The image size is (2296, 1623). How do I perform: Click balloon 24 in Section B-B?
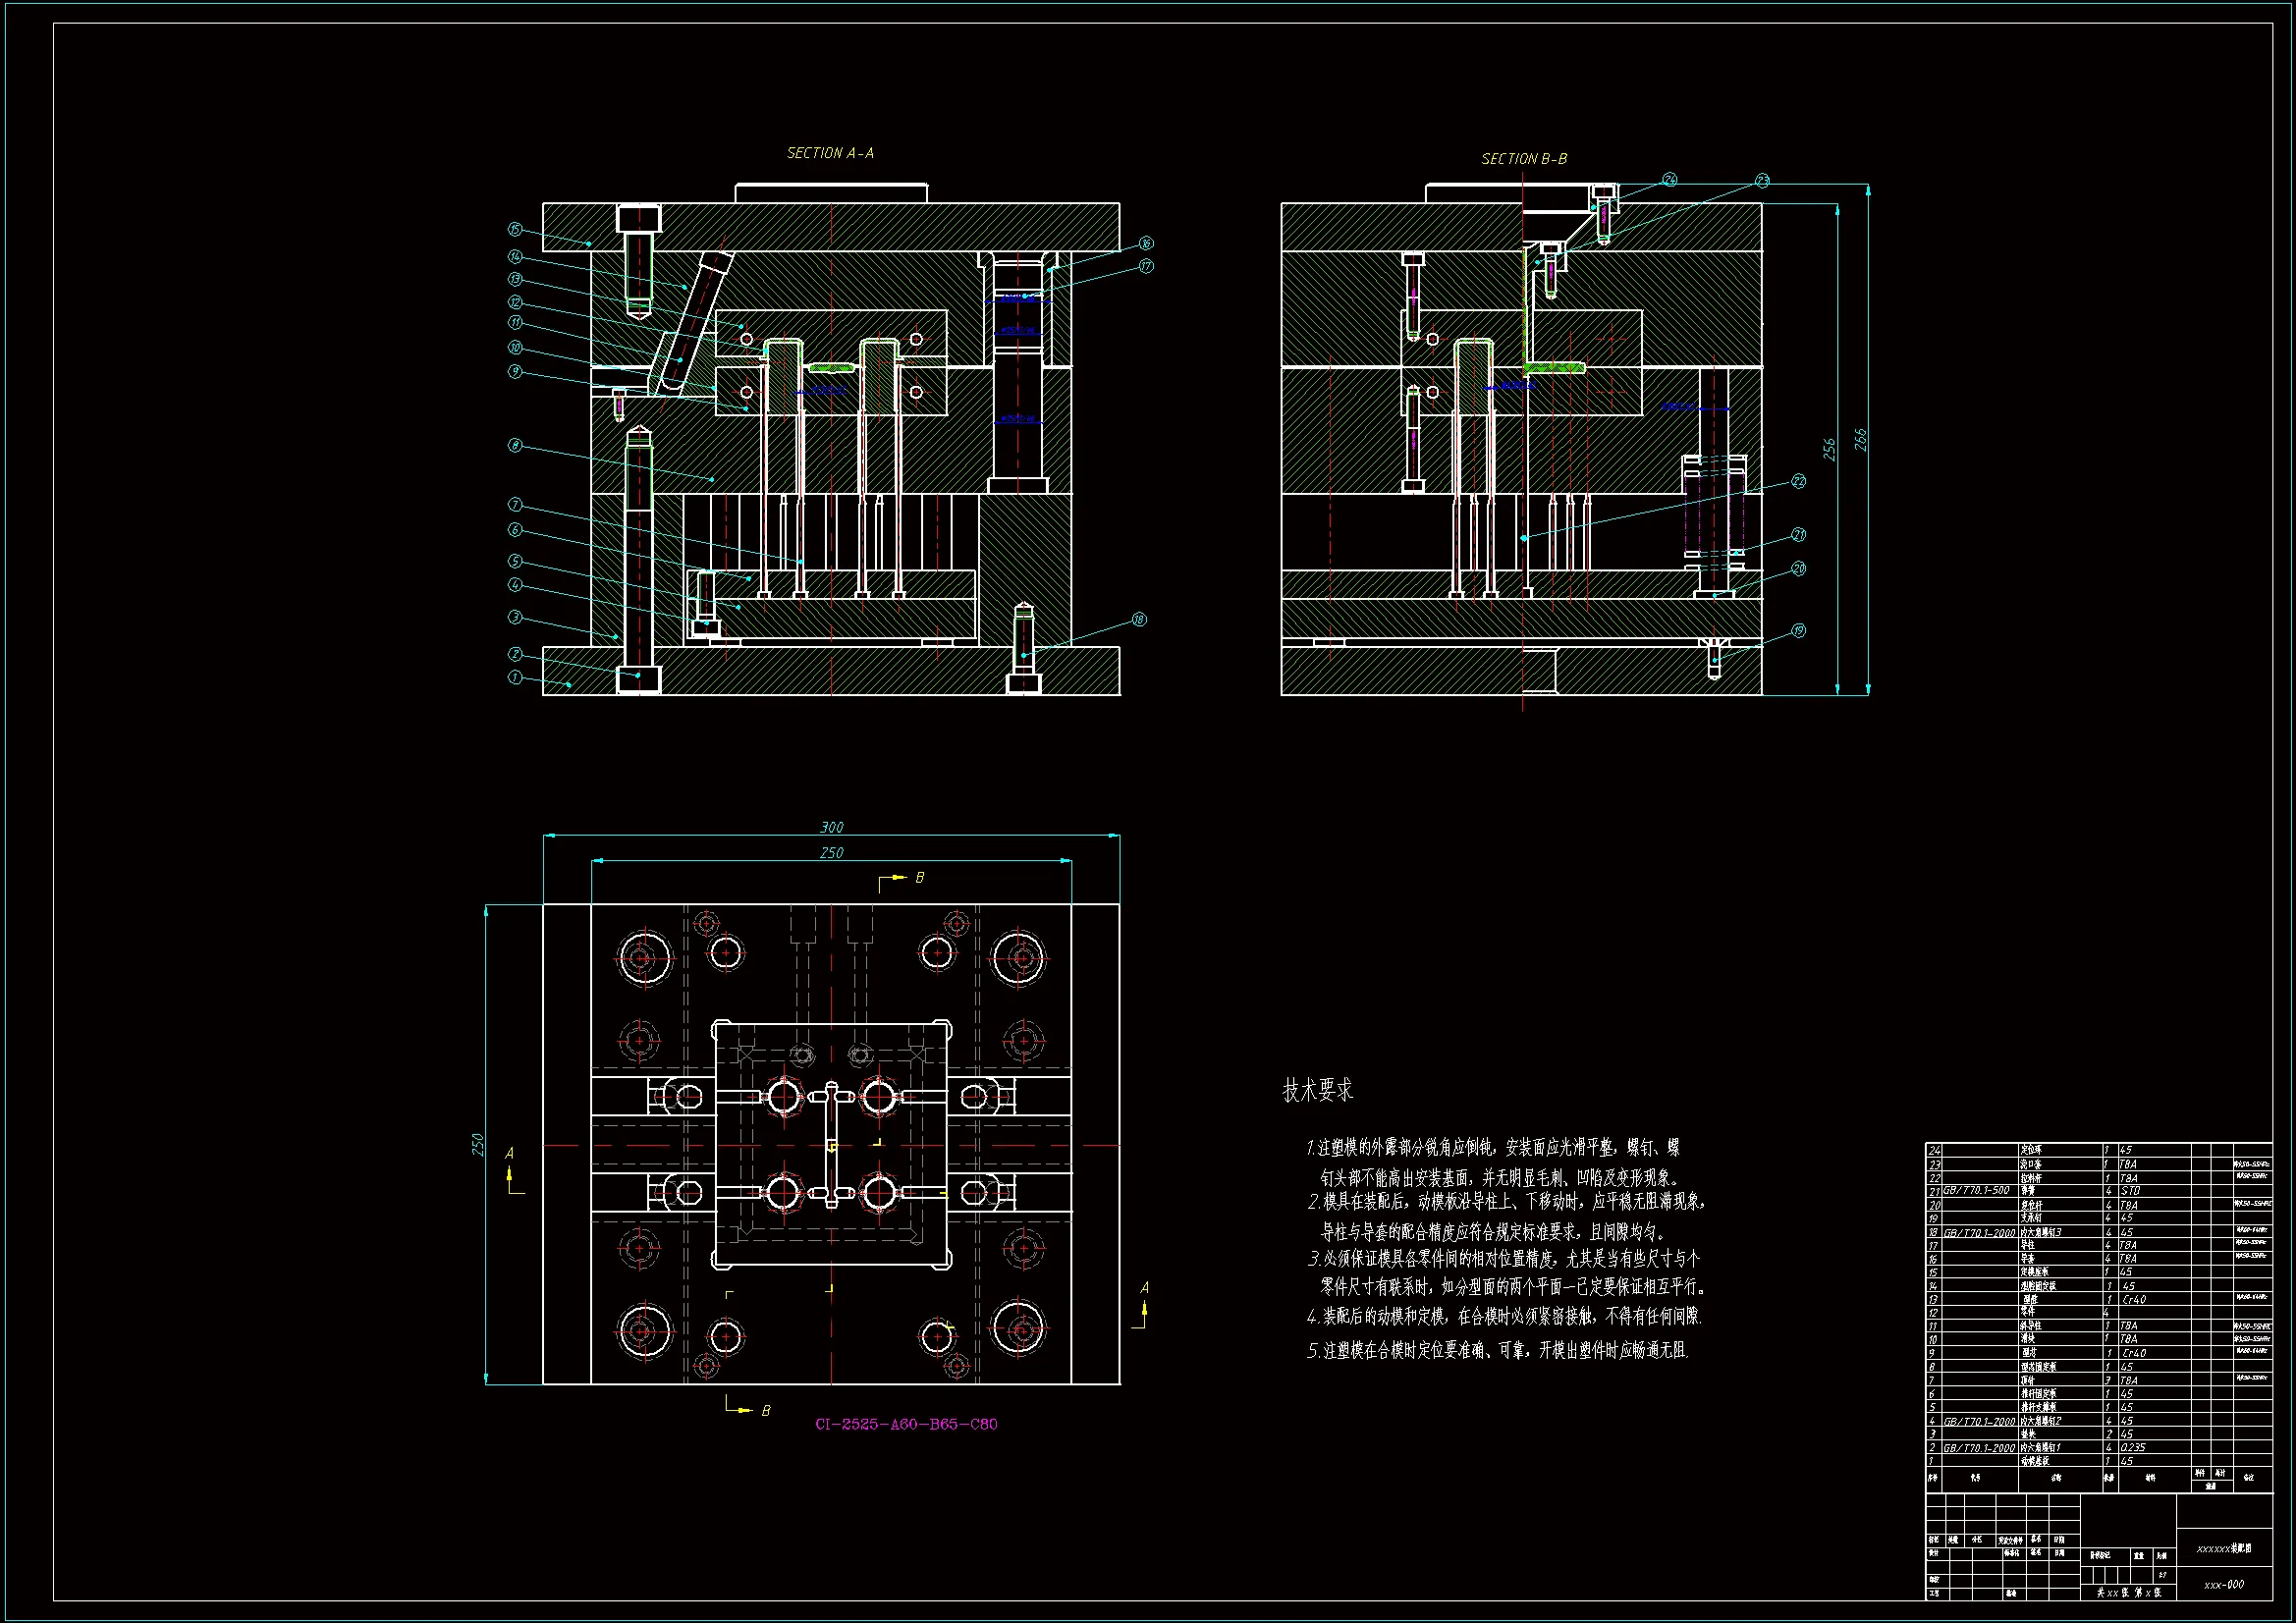pos(1669,180)
